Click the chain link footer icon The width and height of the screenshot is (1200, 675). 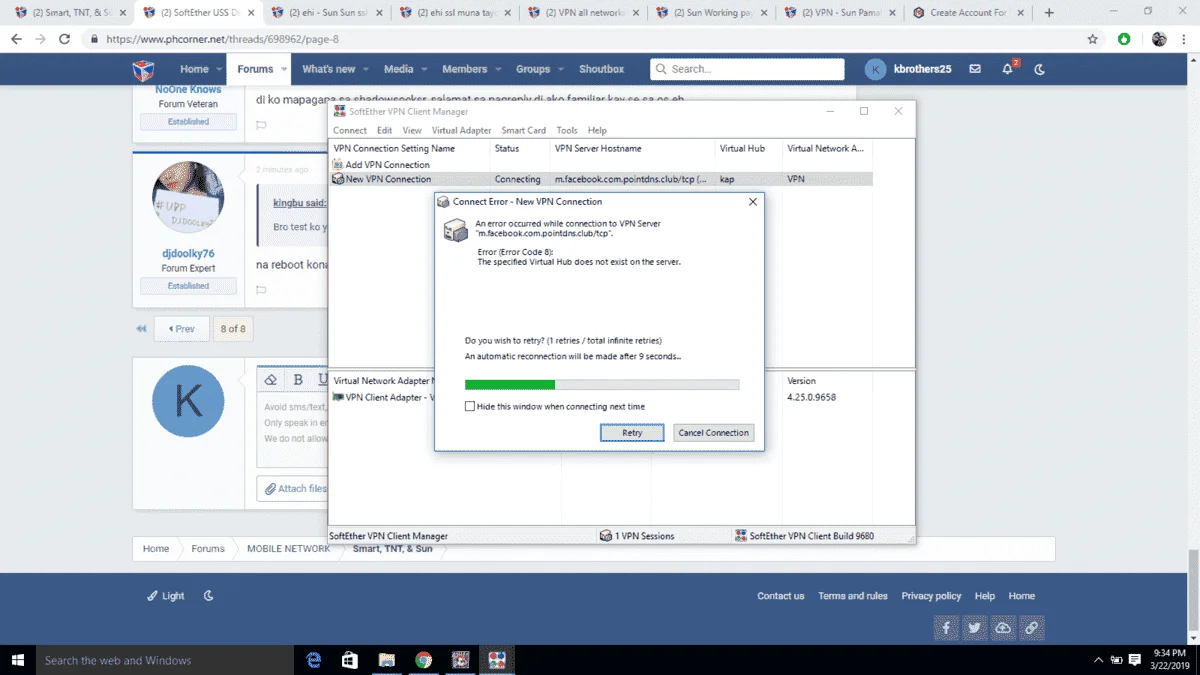(1032, 628)
